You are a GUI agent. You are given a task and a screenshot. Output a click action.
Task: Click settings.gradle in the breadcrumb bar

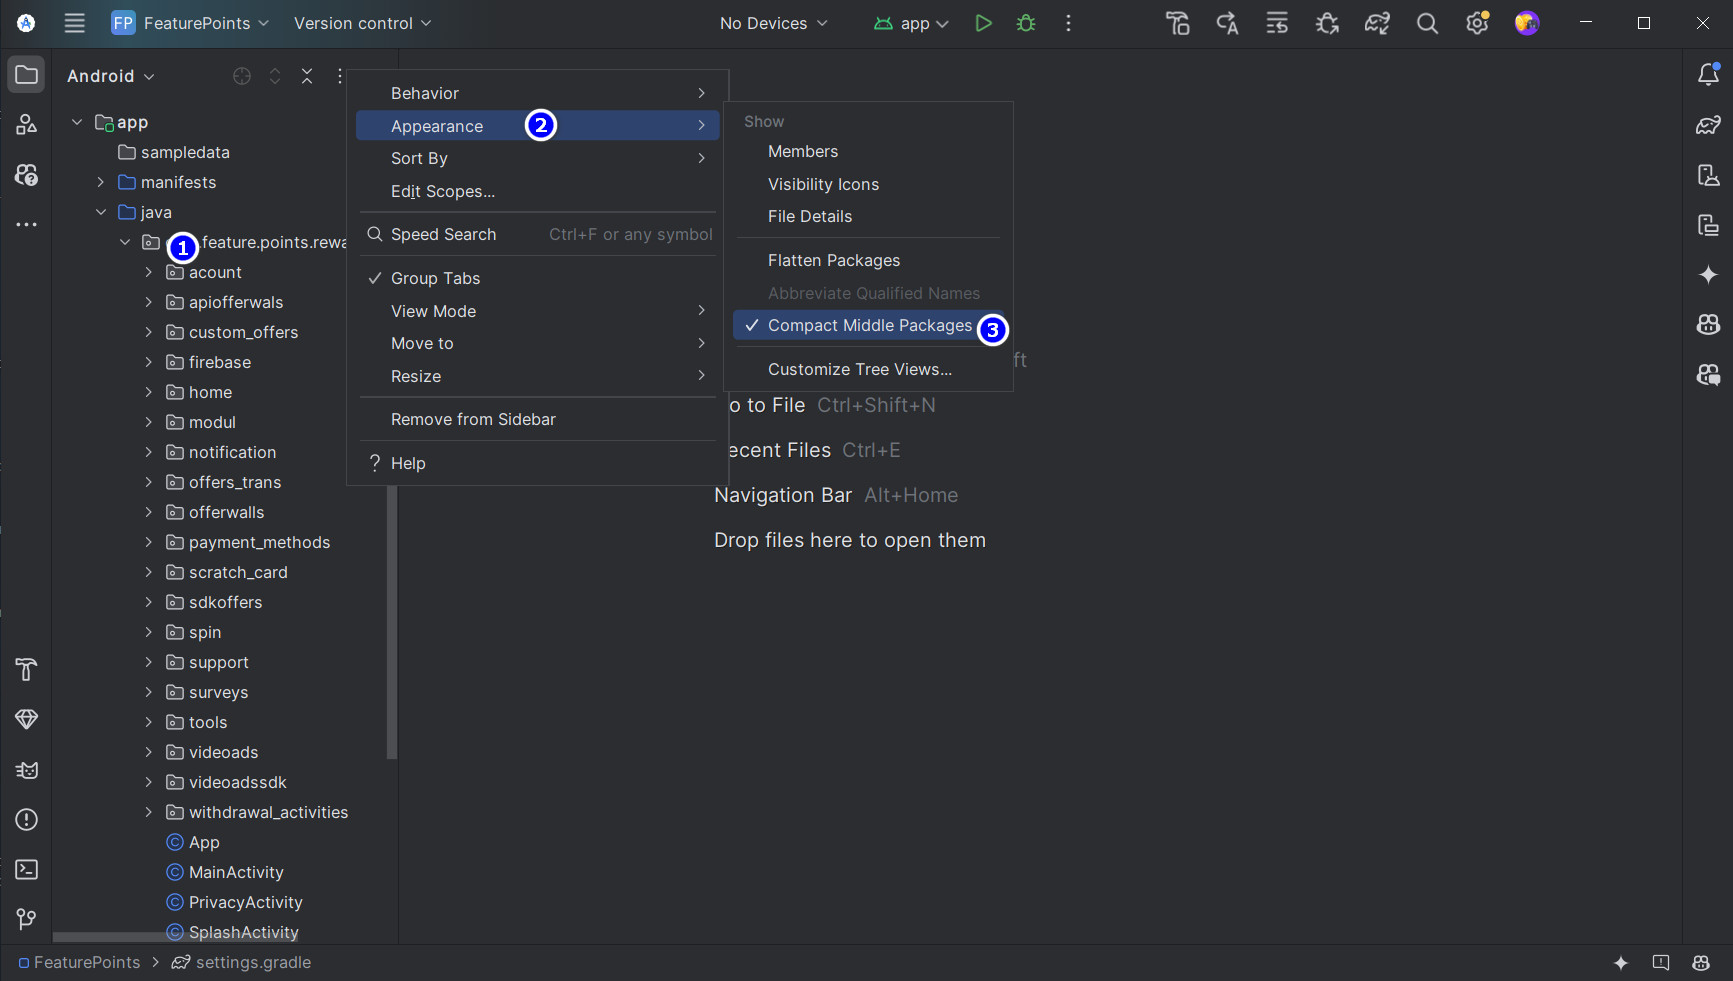(x=252, y=962)
